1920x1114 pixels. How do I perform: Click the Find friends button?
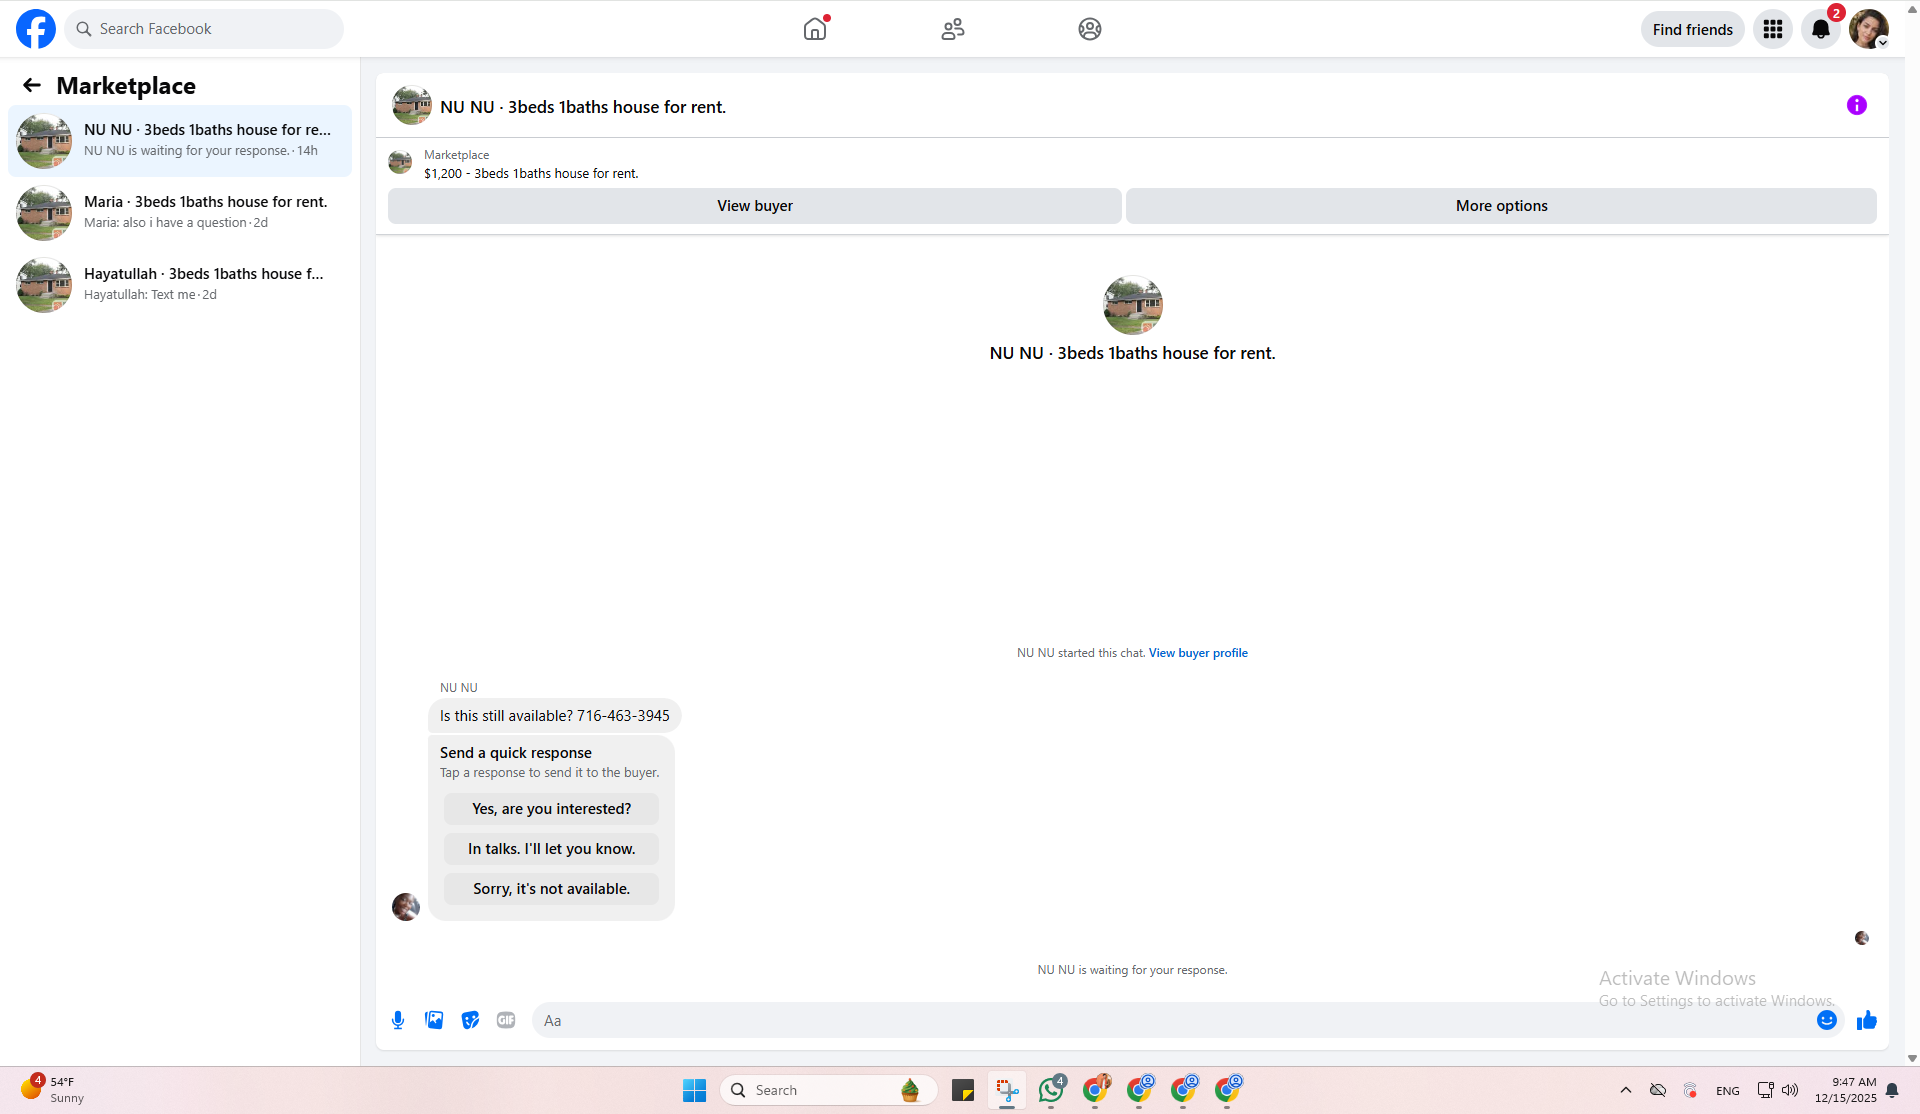[x=1693, y=29]
